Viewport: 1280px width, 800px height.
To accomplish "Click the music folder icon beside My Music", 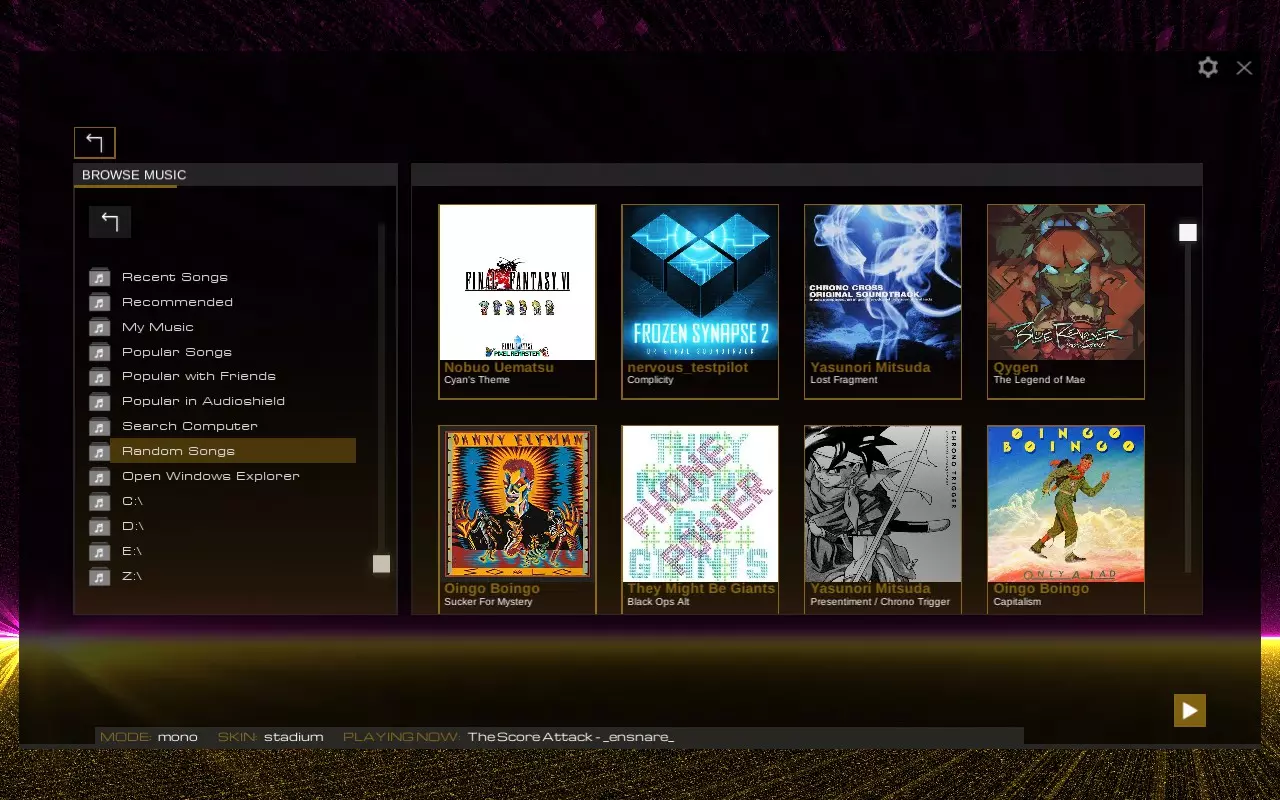I will [99, 327].
